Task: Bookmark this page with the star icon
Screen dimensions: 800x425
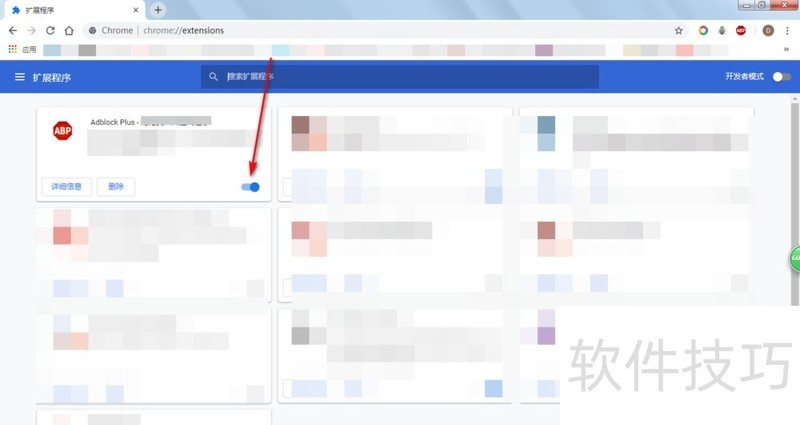Action: (679, 31)
